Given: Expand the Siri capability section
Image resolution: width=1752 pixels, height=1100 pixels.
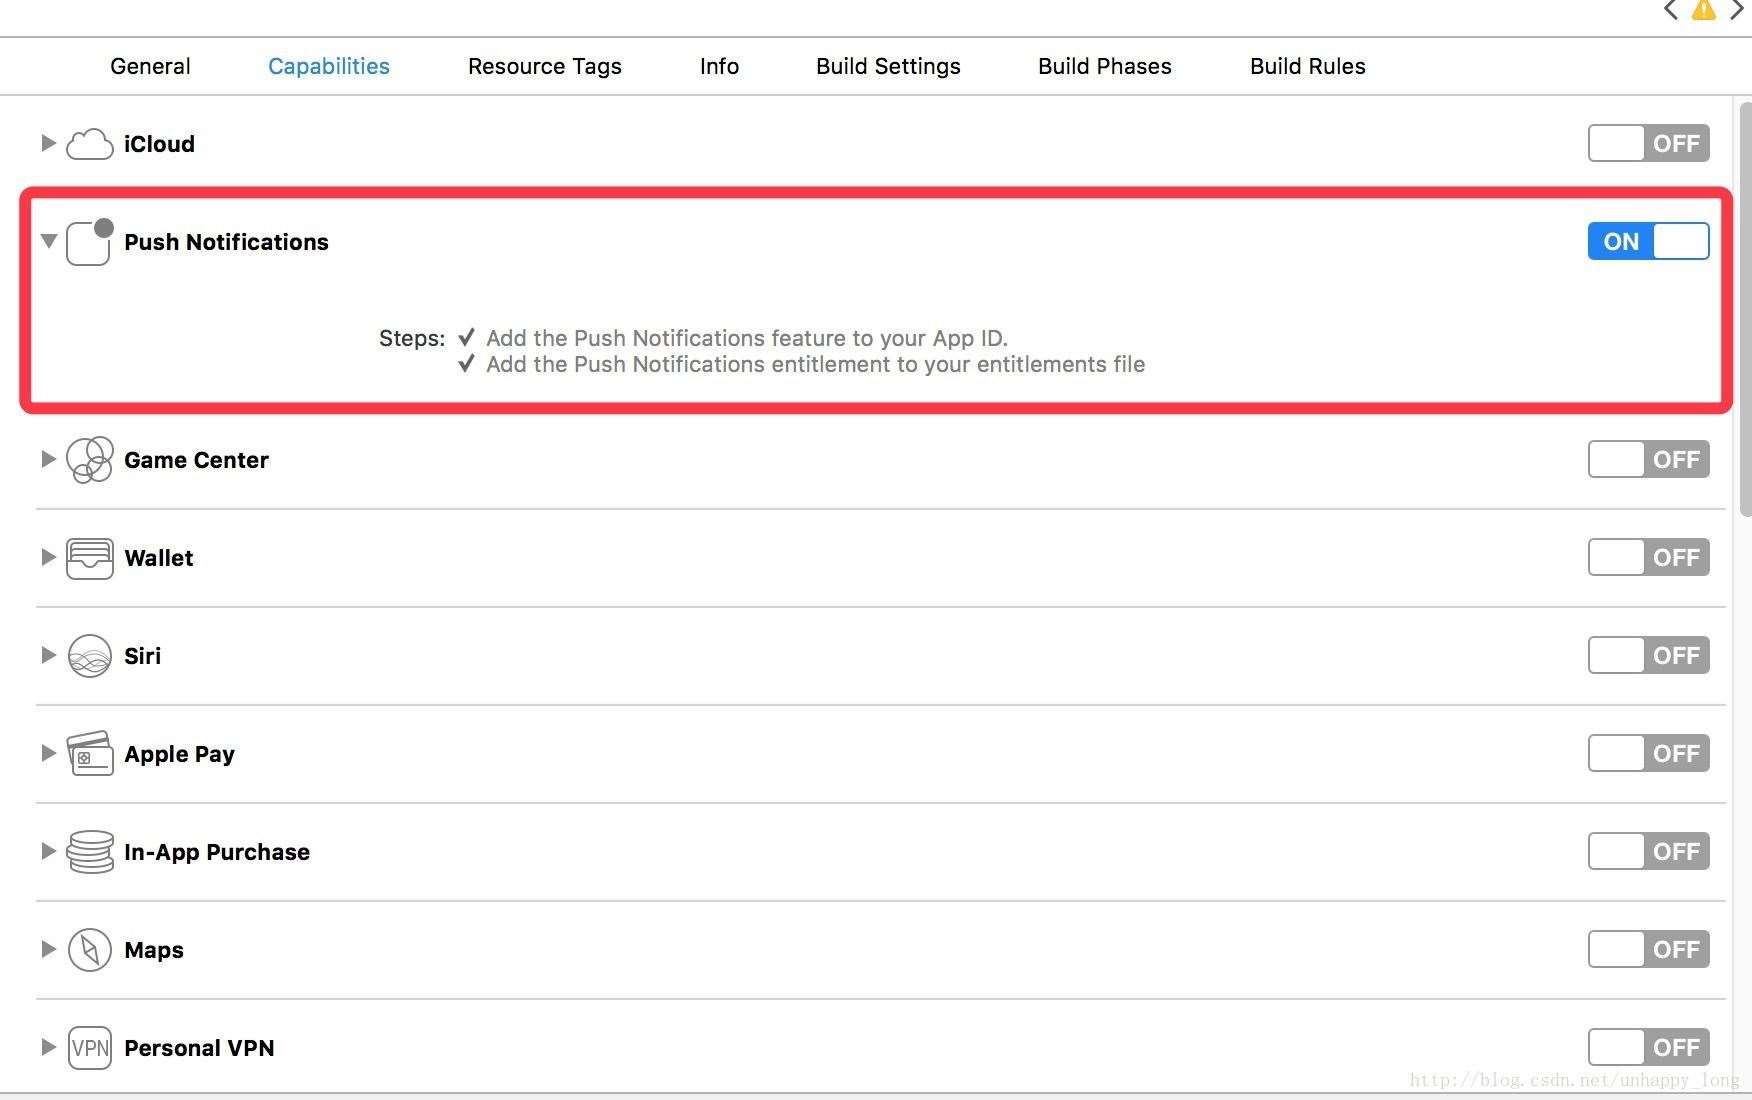Looking at the screenshot, I should coord(47,655).
